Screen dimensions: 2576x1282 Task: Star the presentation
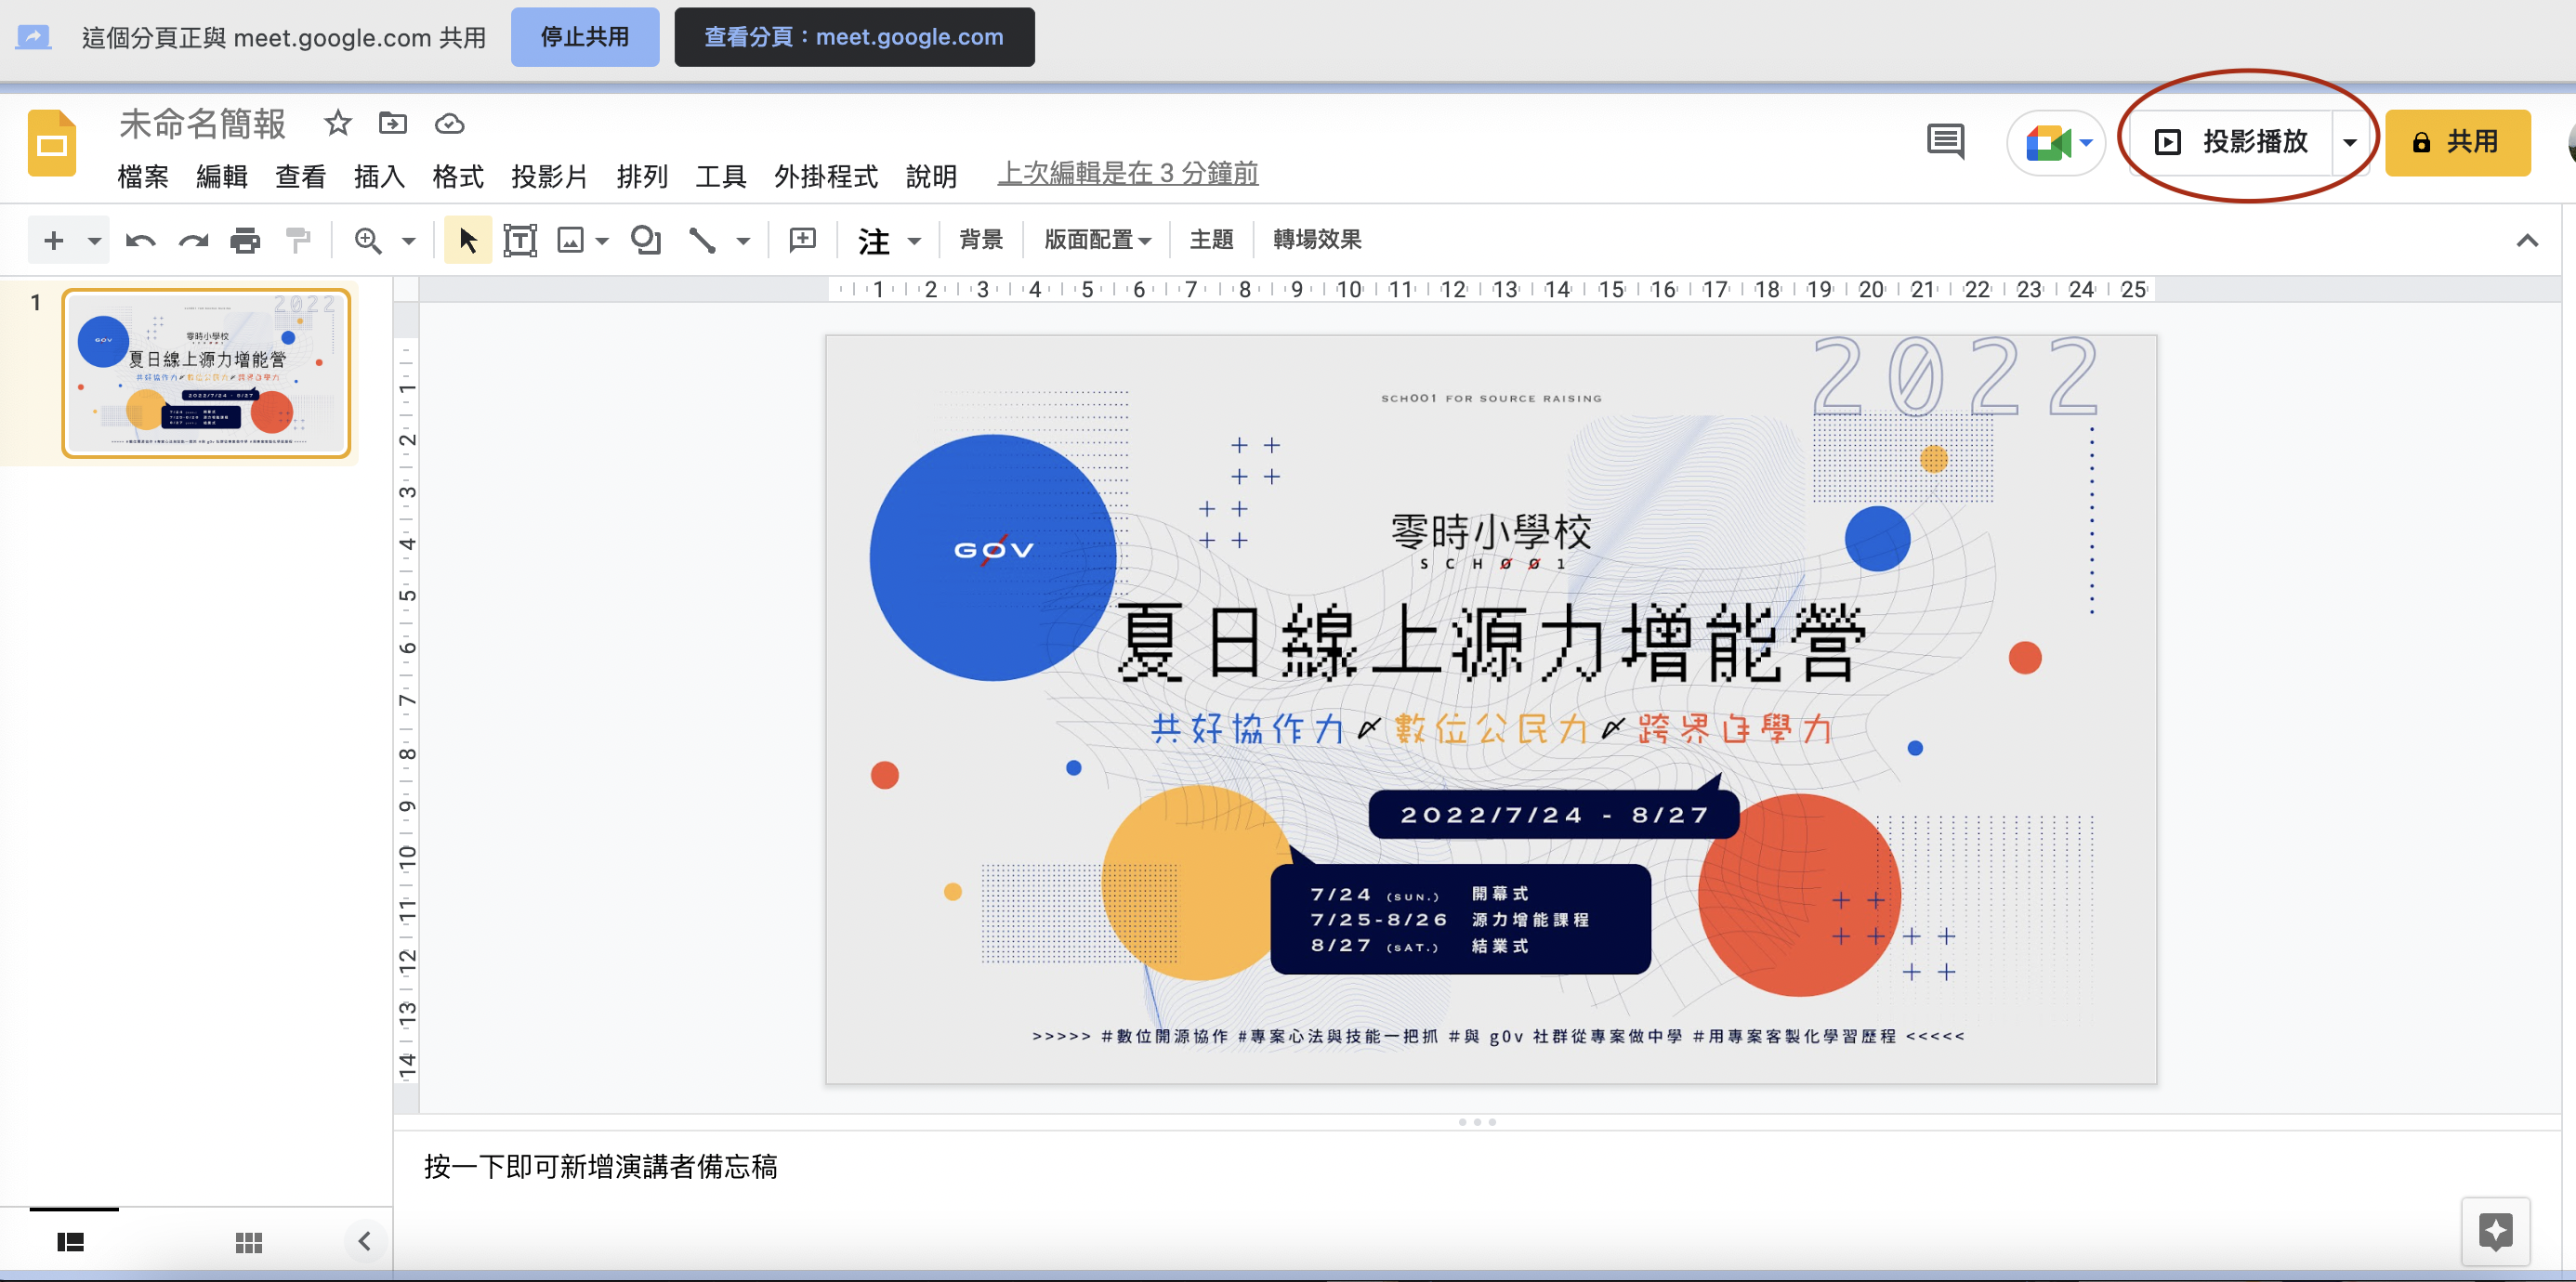click(x=338, y=123)
